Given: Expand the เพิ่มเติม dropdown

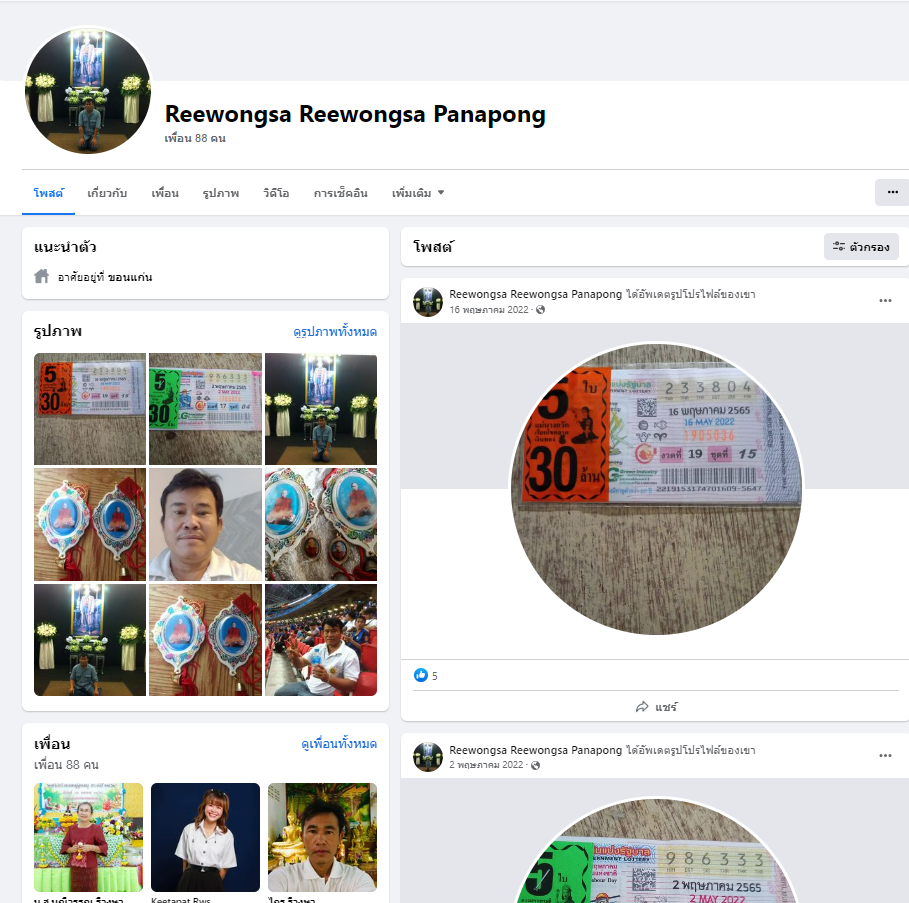Looking at the screenshot, I should [x=417, y=193].
